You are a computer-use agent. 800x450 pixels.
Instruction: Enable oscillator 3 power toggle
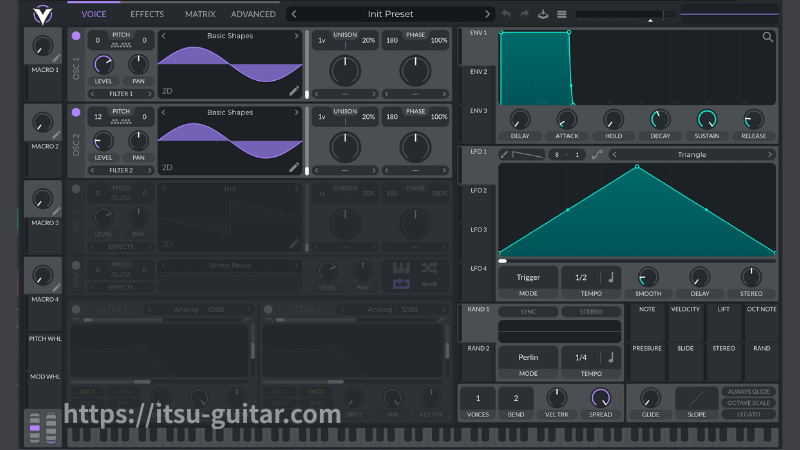pos(76,189)
